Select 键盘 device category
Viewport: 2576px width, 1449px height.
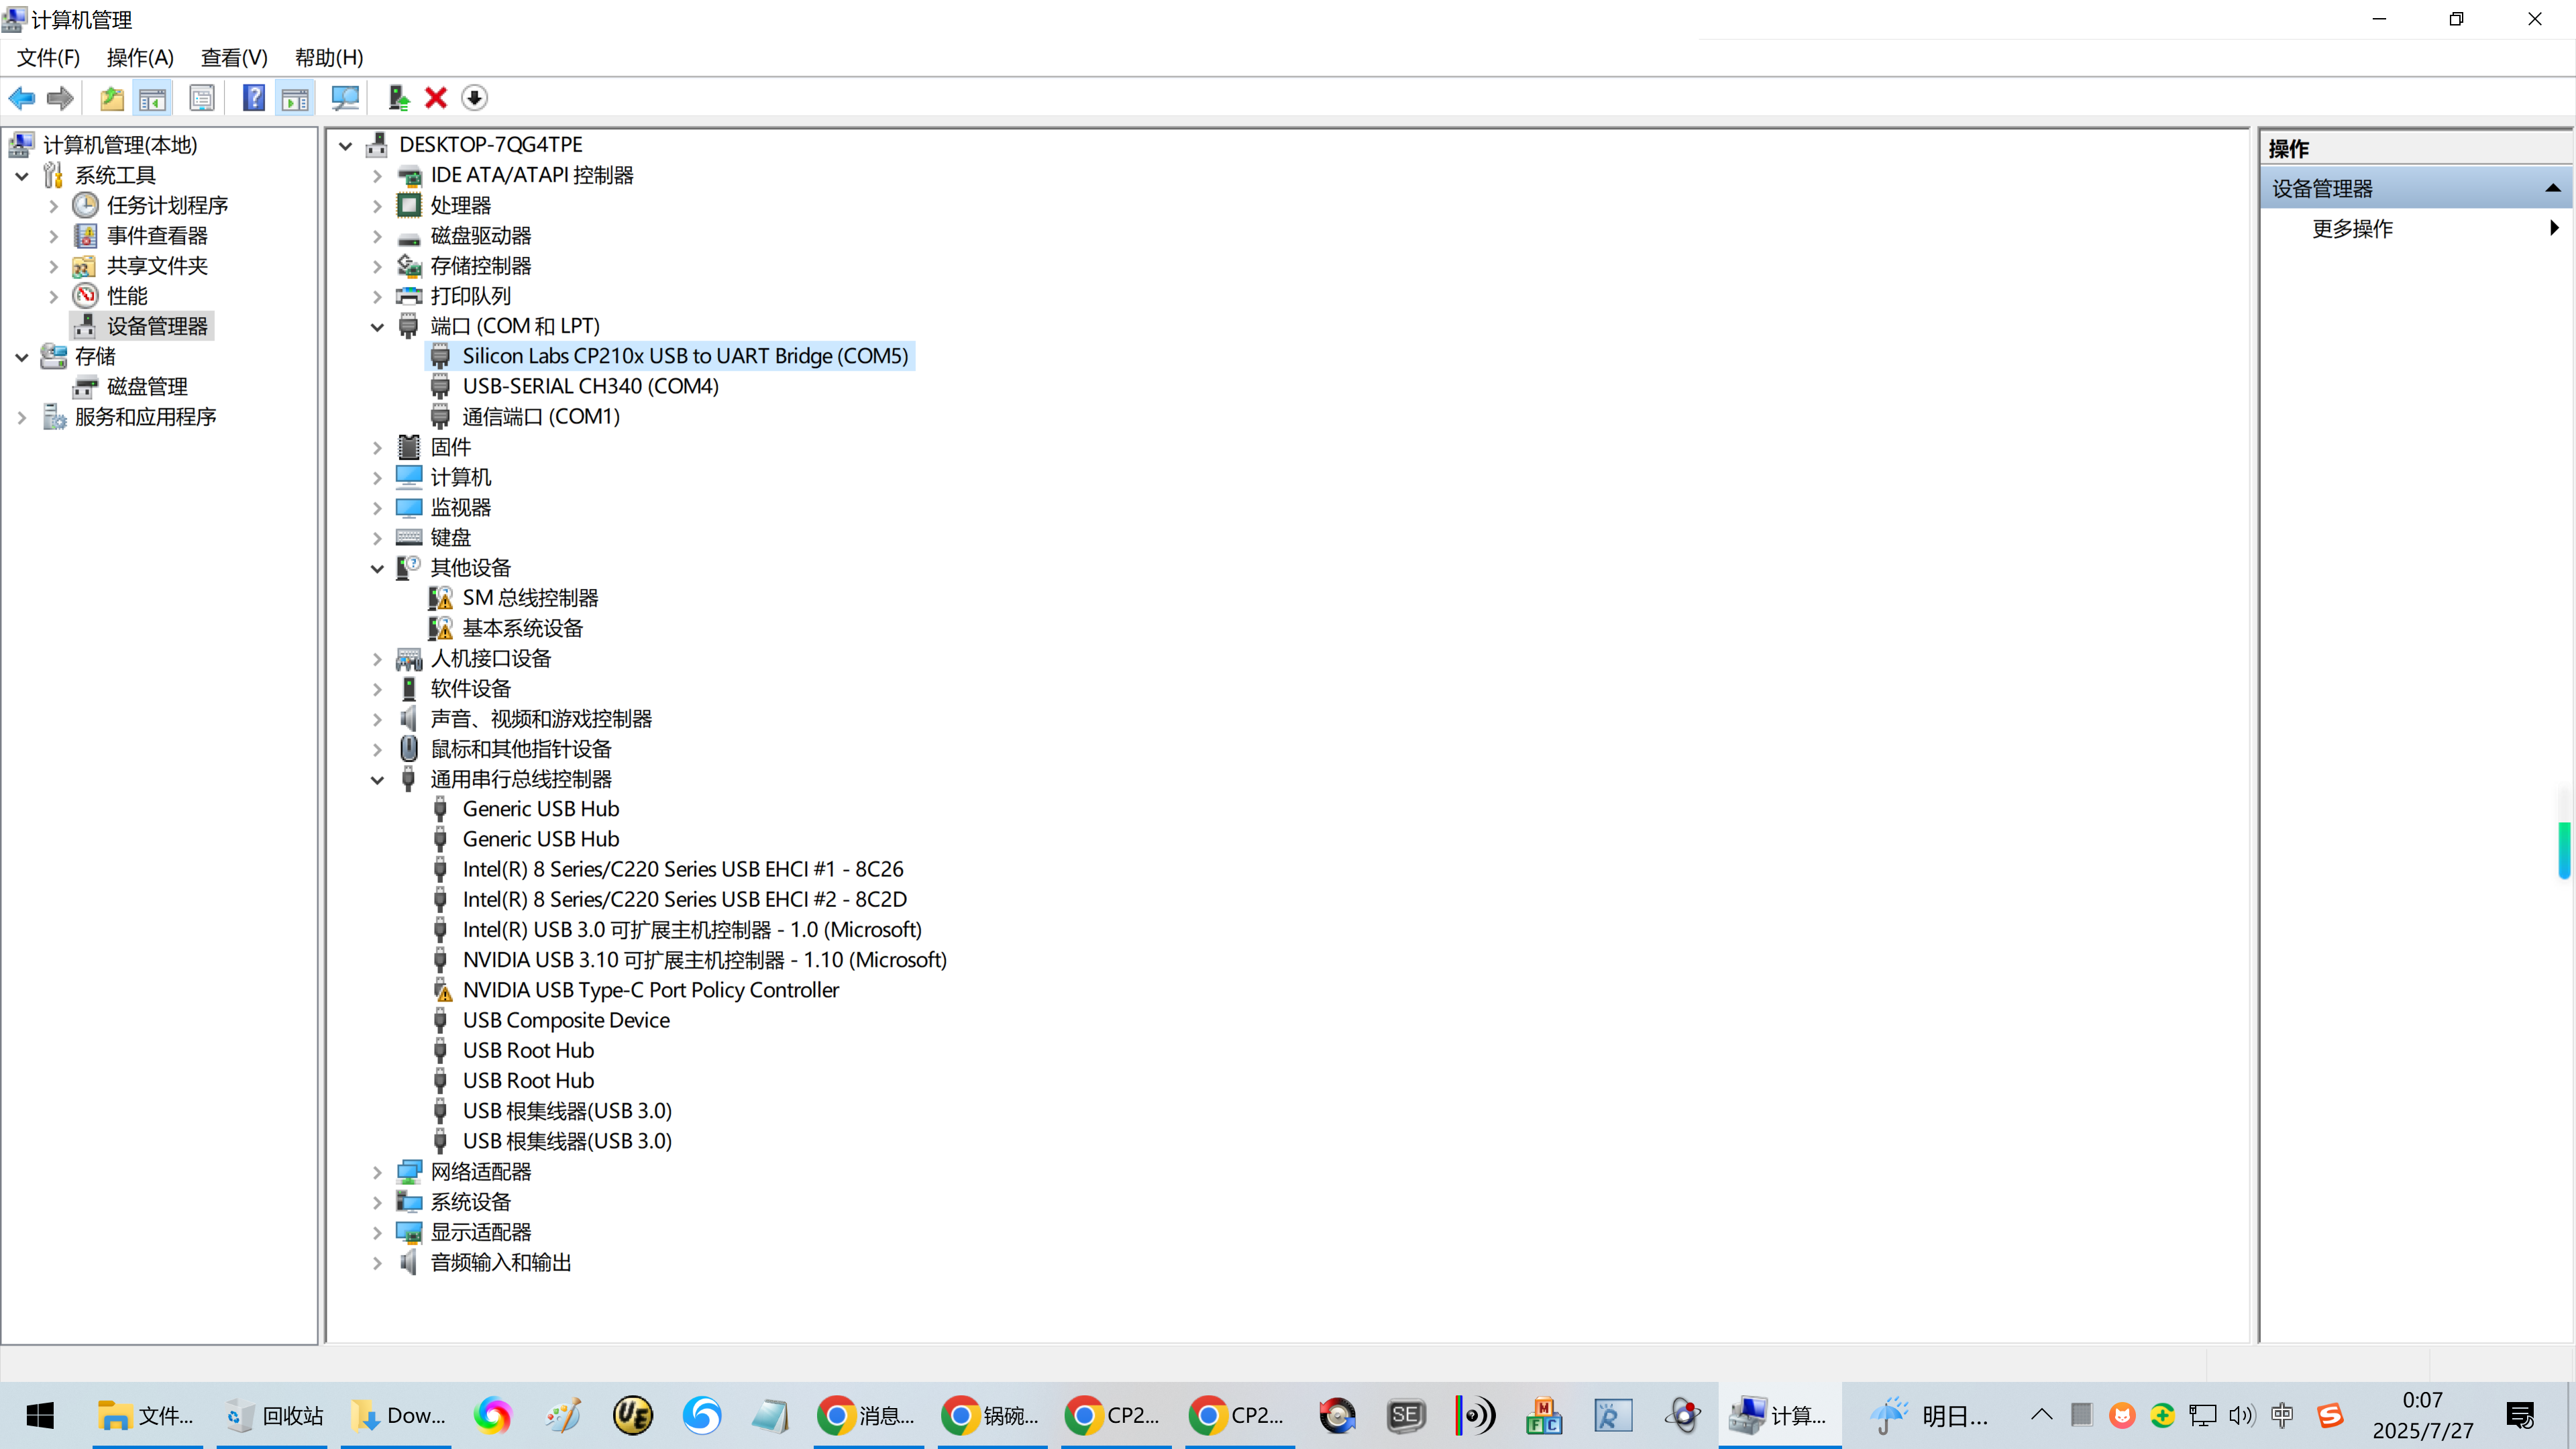pyautogui.click(x=450, y=537)
